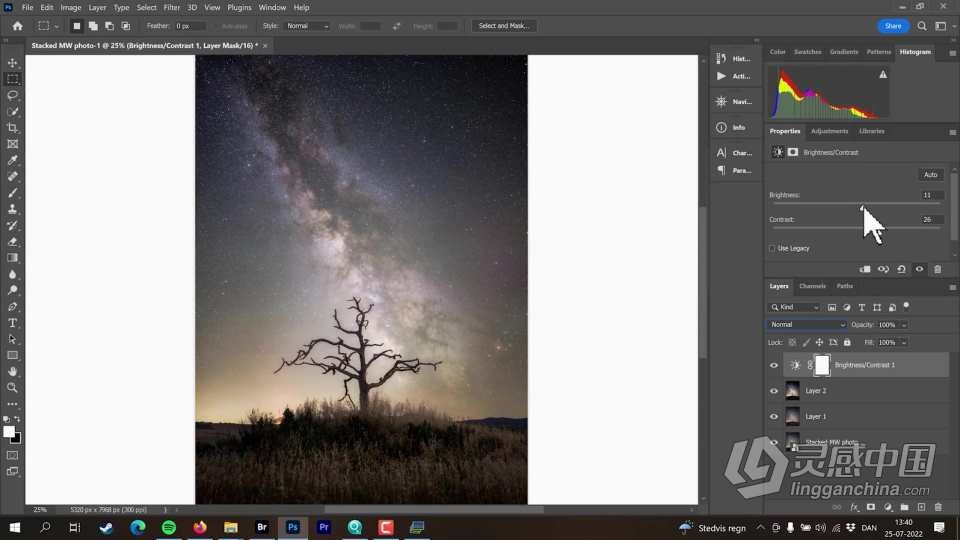Open the tool preset picker dropdown
The width and height of the screenshot is (960, 540).
(x=48, y=26)
